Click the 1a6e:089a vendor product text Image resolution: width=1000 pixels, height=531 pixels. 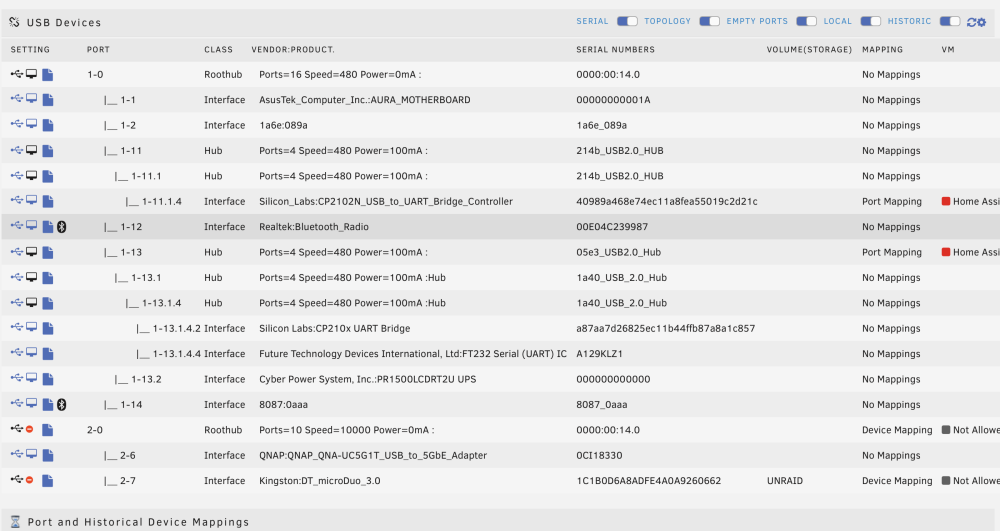tap(283, 126)
